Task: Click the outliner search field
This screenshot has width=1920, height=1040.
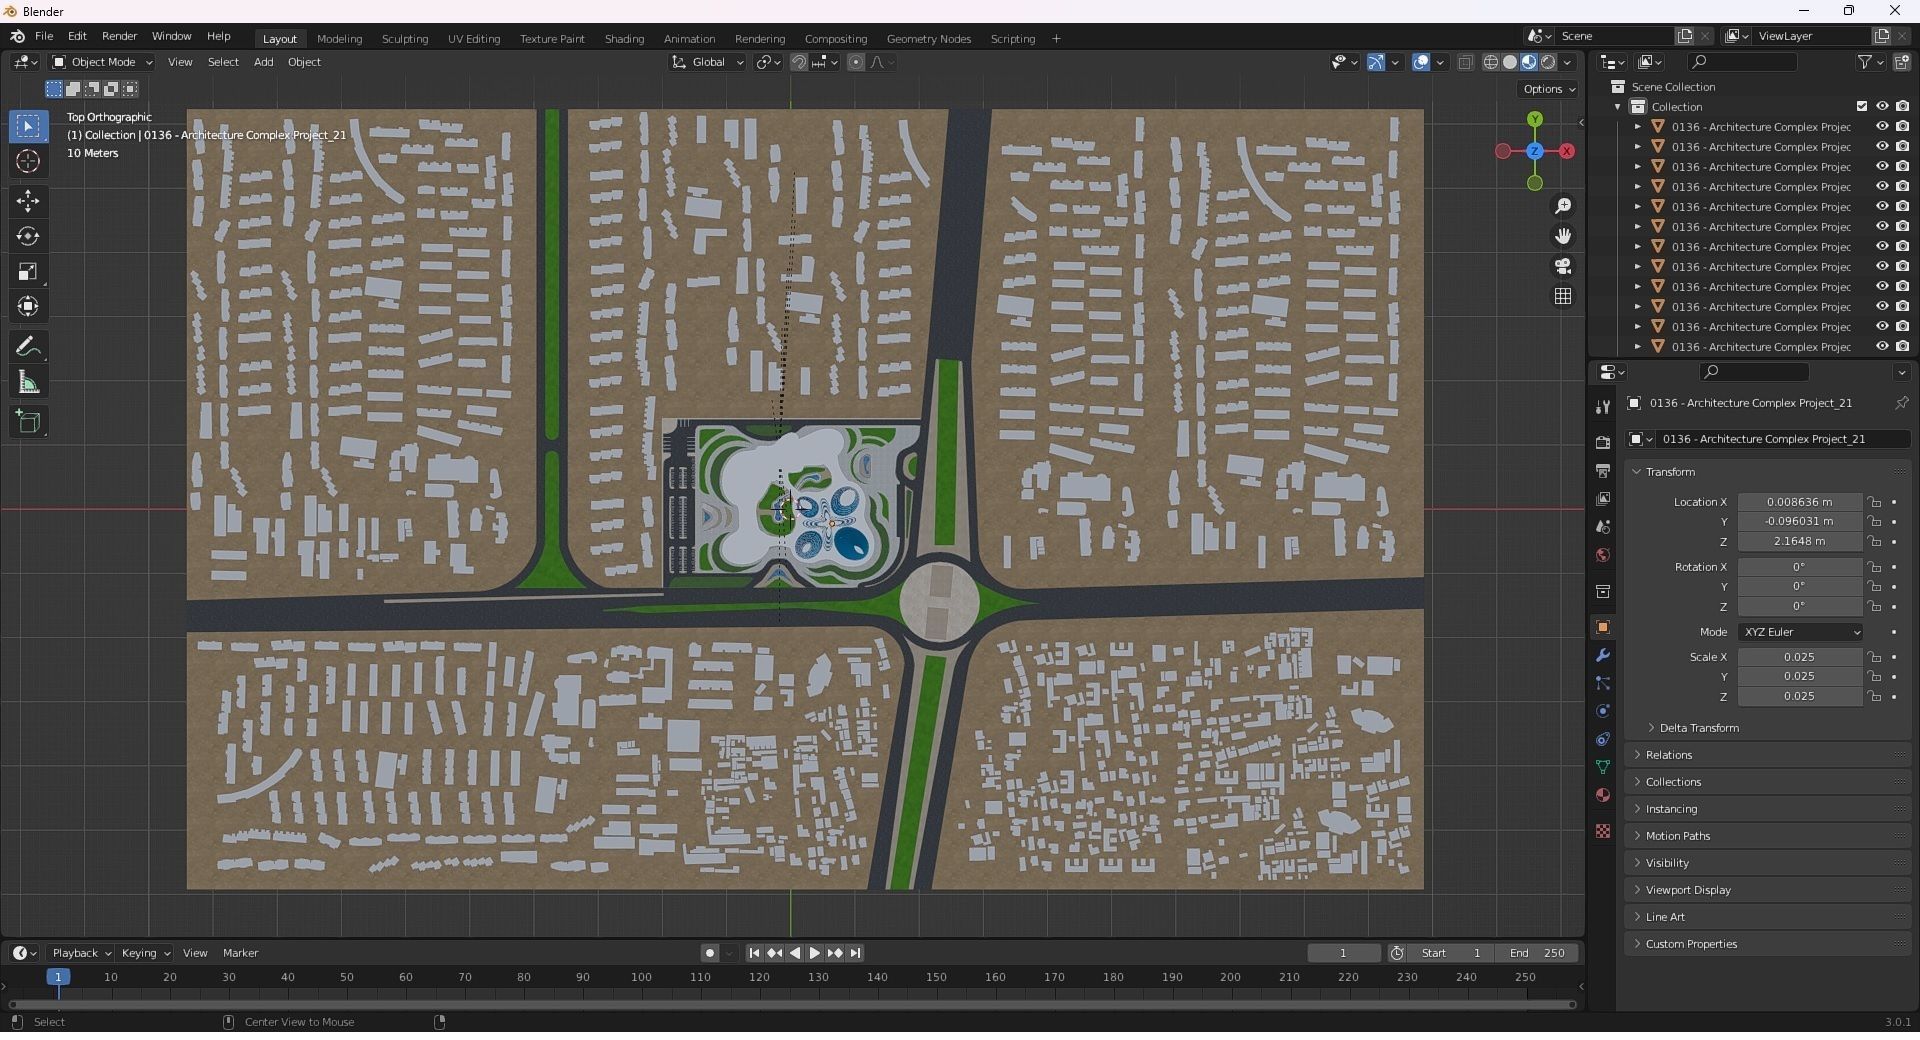Action: pos(1741,62)
